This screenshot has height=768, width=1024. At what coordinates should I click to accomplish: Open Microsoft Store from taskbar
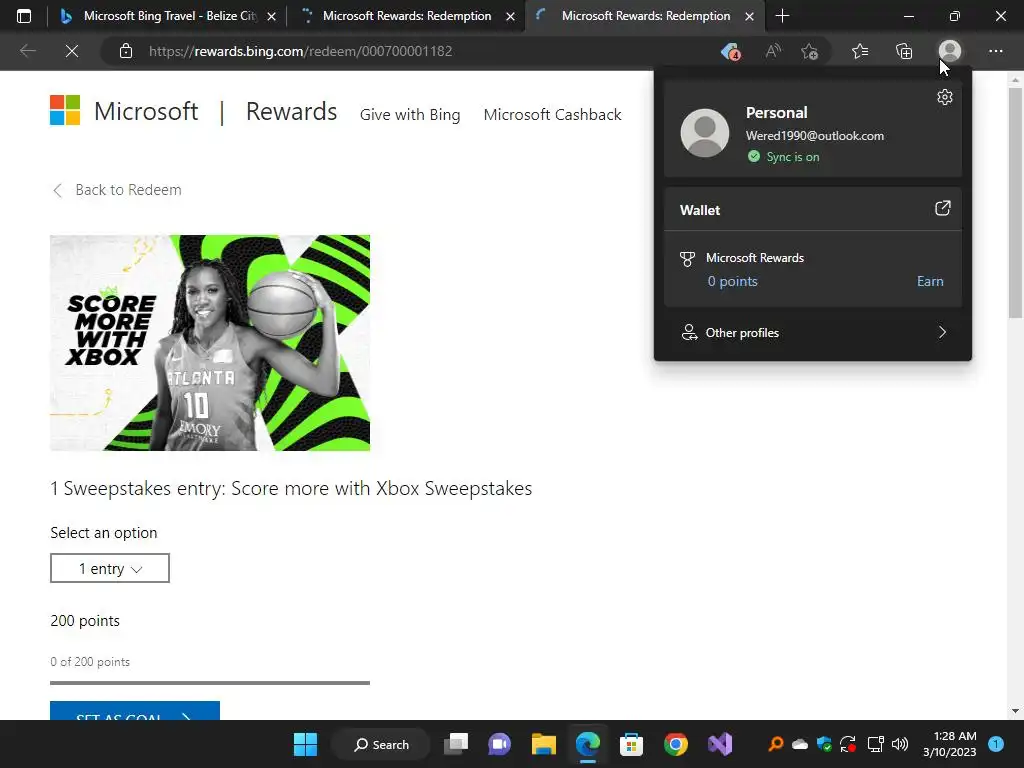click(632, 744)
